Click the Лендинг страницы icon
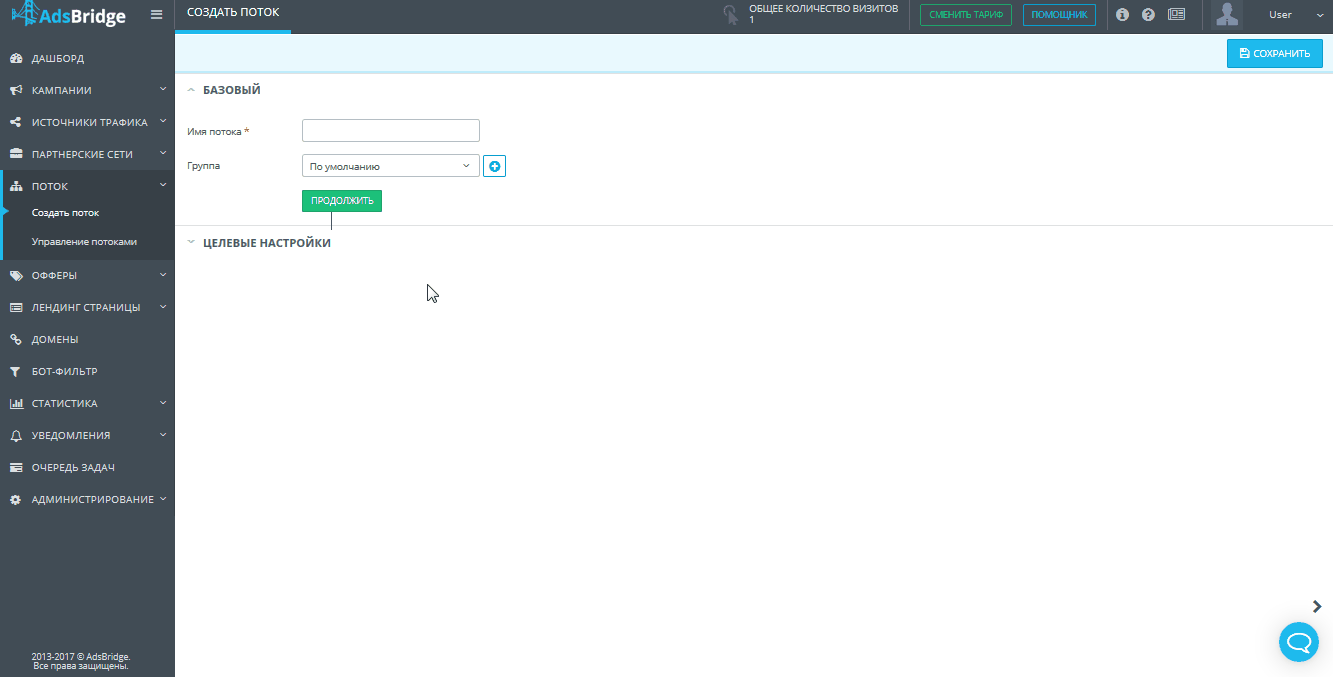The image size is (1333, 677). [x=16, y=308]
